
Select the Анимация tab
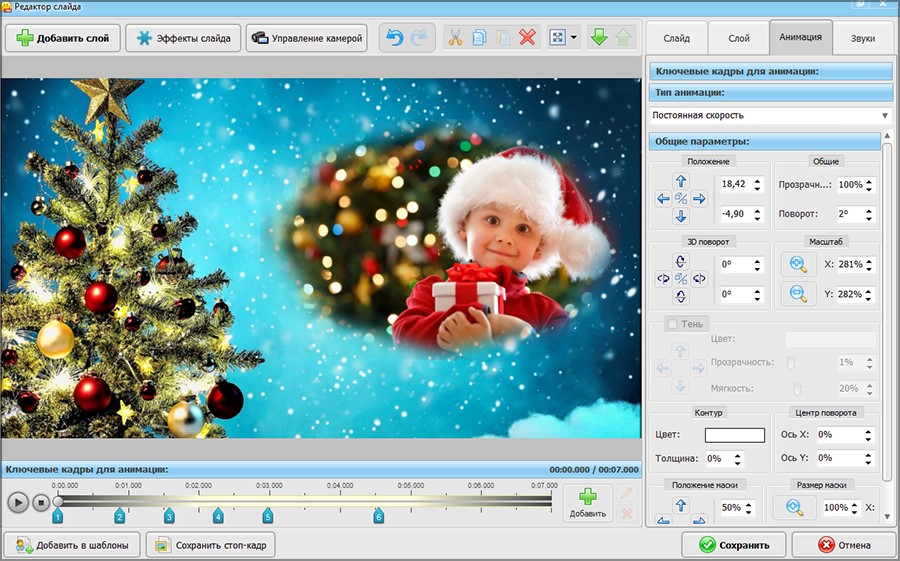[x=800, y=37]
